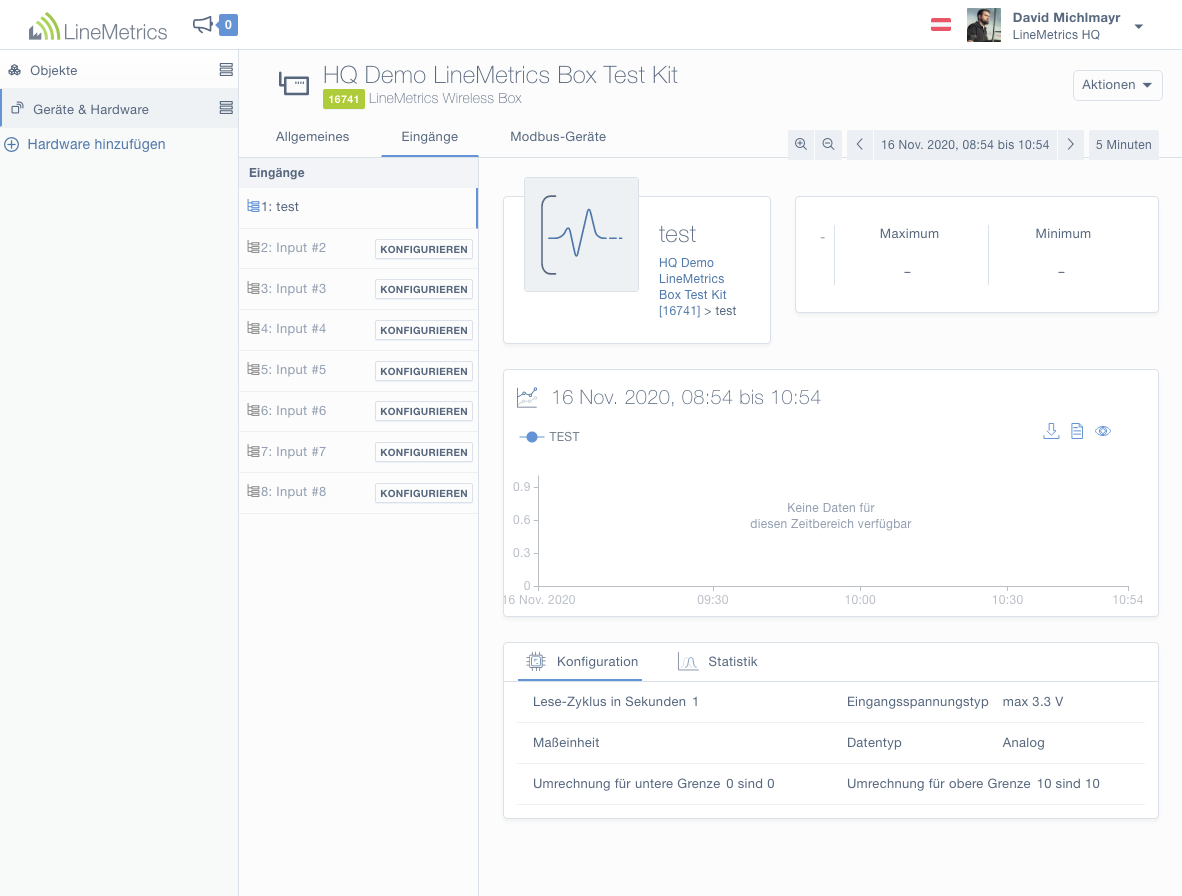
Task: Open the Aktionen dropdown
Action: pyautogui.click(x=1117, y=85)
